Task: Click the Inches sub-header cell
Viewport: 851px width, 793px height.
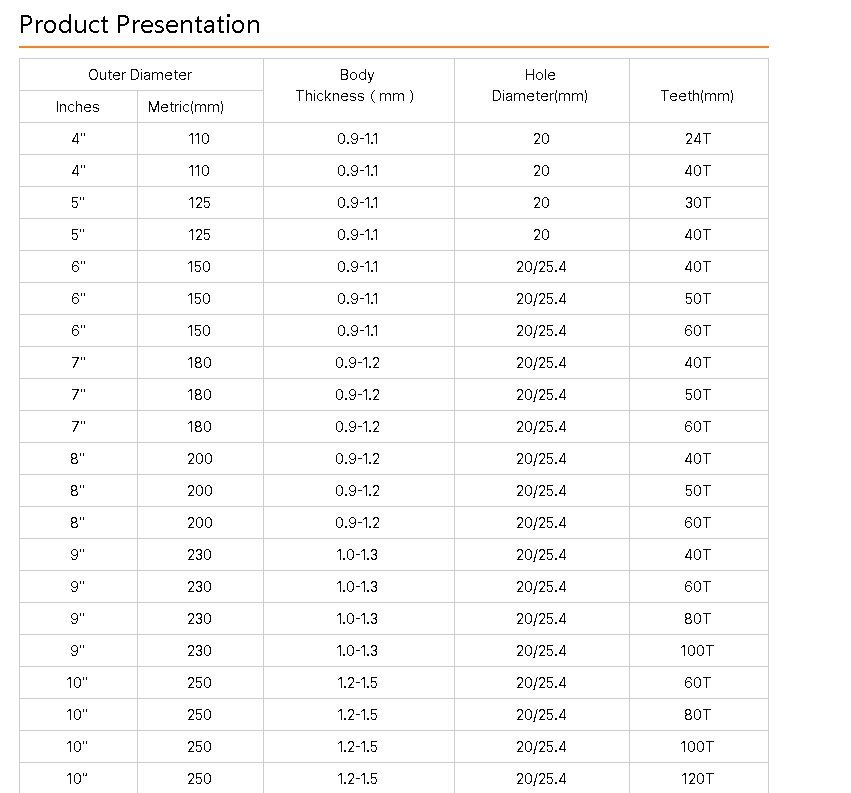Action: click(x=78, y=107)
